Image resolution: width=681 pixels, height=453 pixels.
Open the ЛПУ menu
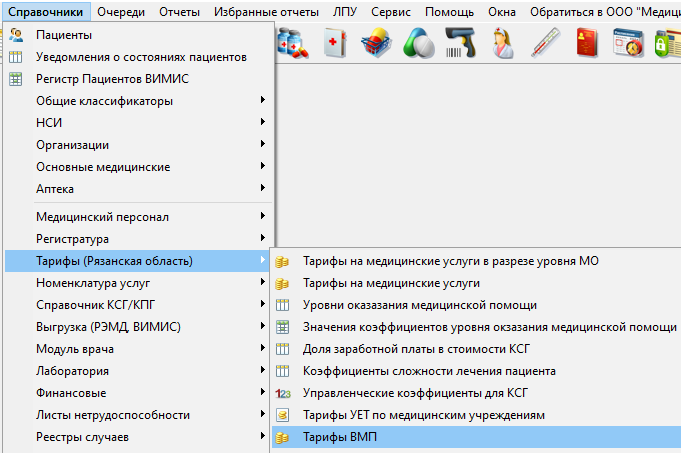coord(344,12)
